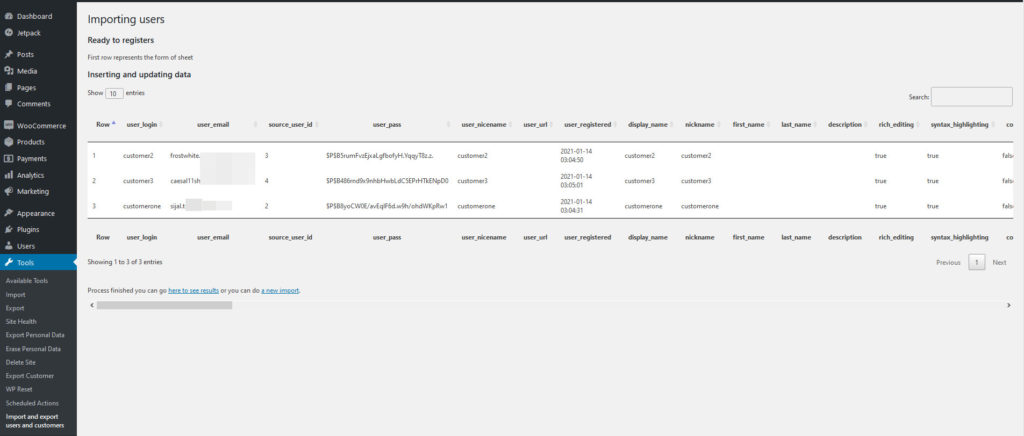
Task: Open WP Reset submenu item
Action: [19, 390]
